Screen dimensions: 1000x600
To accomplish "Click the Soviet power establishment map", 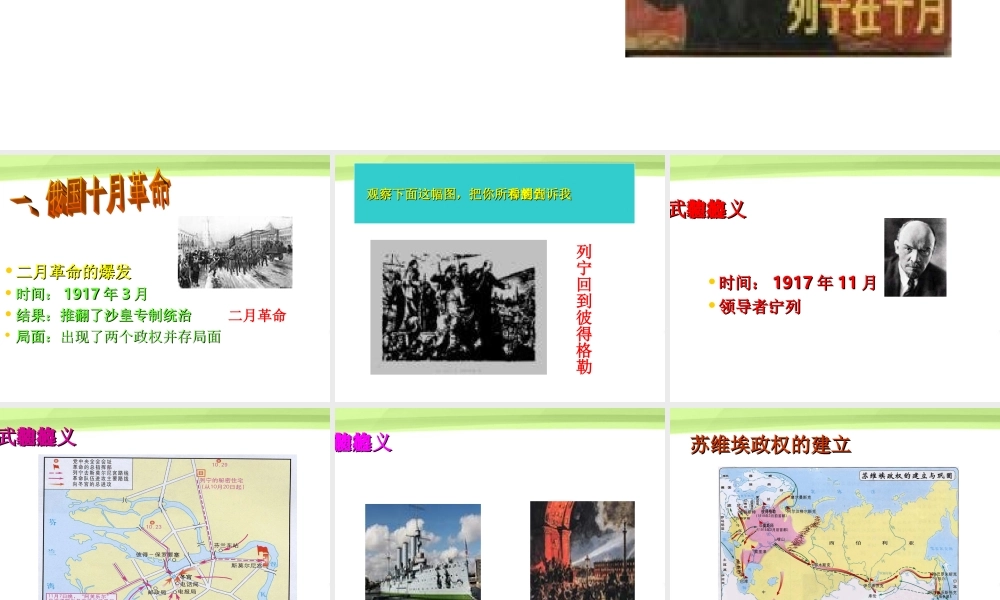I will click(839, 534).
